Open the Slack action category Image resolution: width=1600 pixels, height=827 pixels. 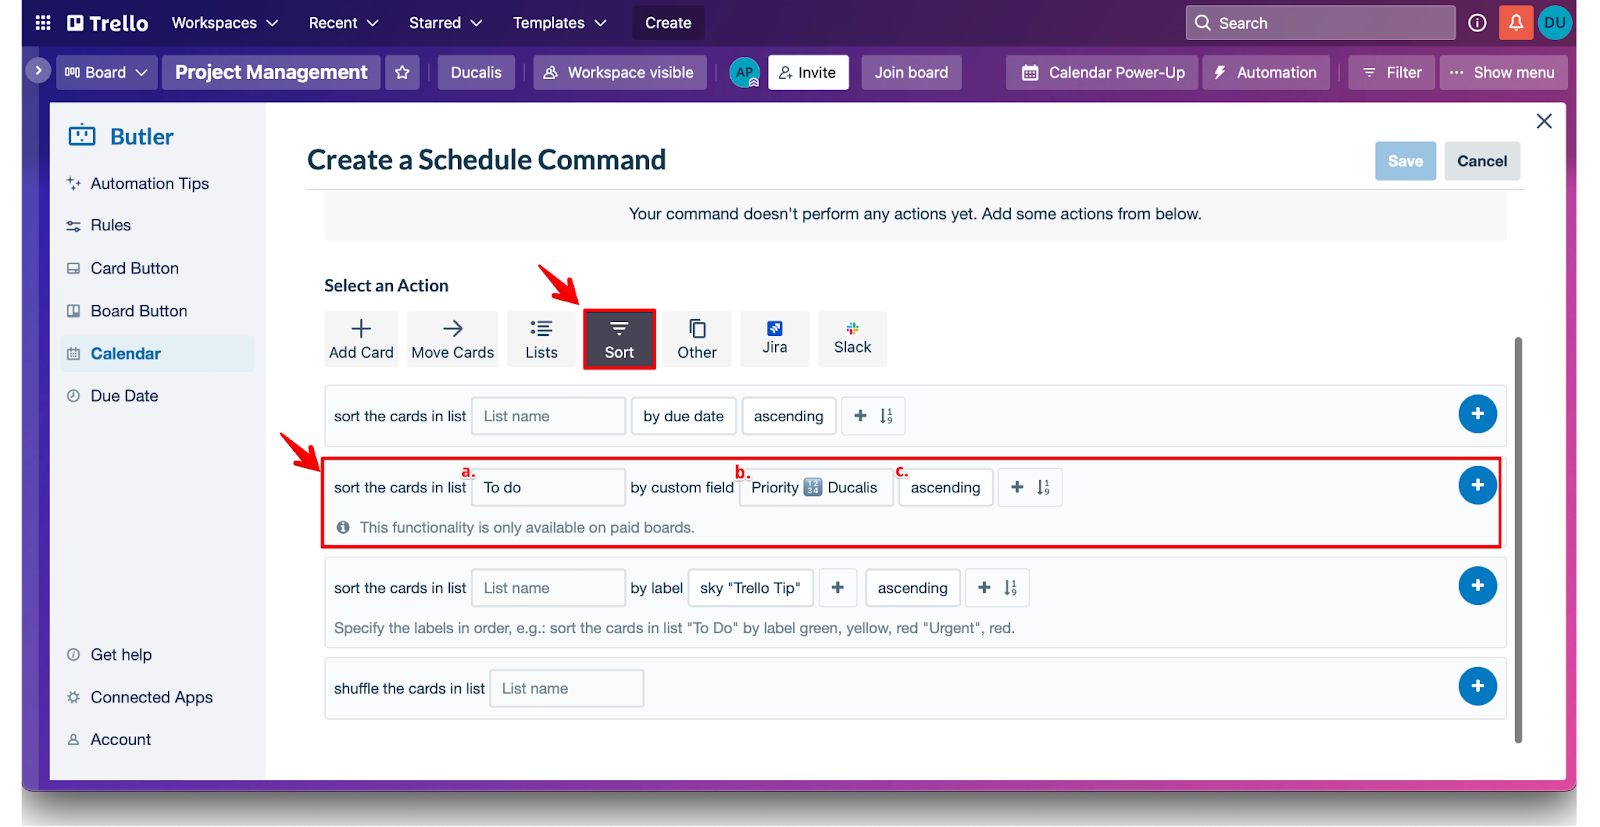pyautogui.click(x=852, y=339)
